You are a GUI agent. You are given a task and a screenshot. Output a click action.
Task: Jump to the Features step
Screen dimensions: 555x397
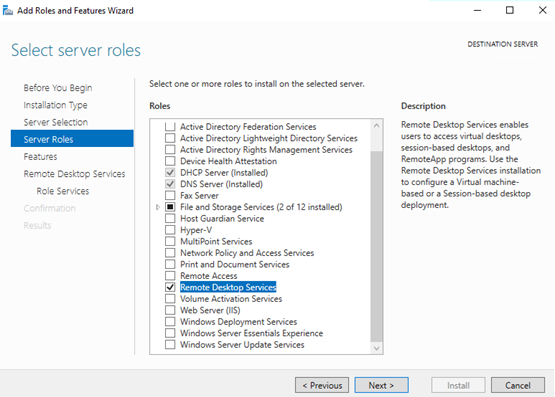[40, 156]
